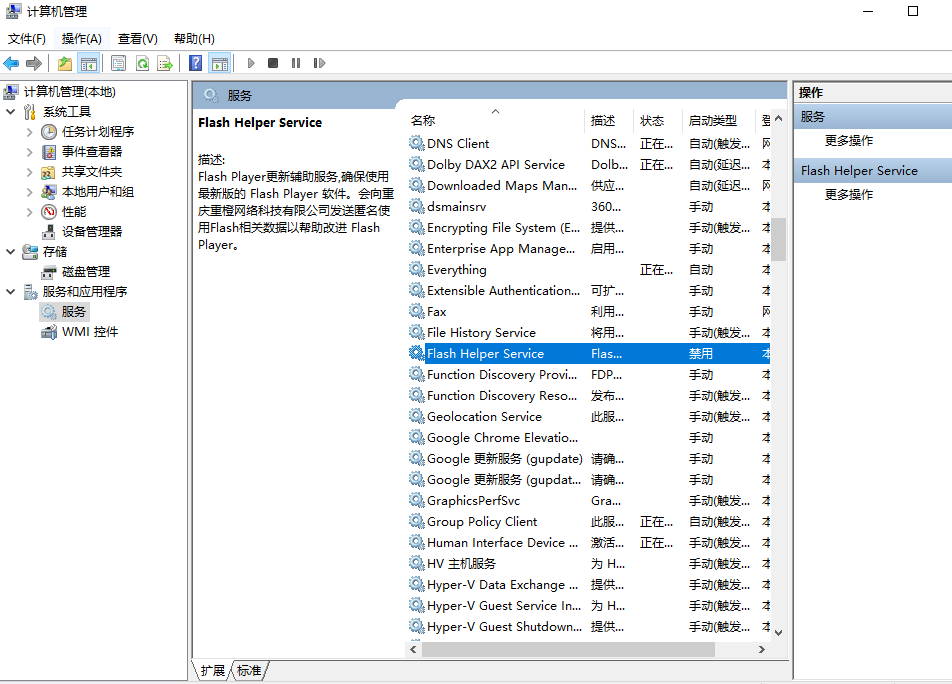
Task: Click the Start Service play icon
Action: click(251, 63)
